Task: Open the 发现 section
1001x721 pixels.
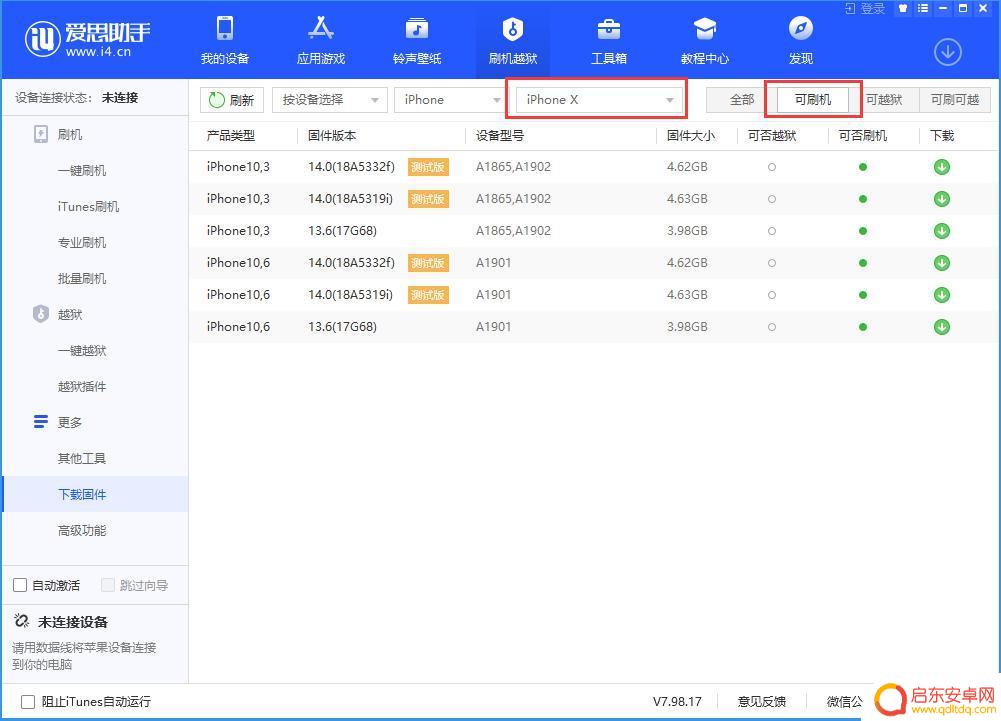Action: coord(801,41)
